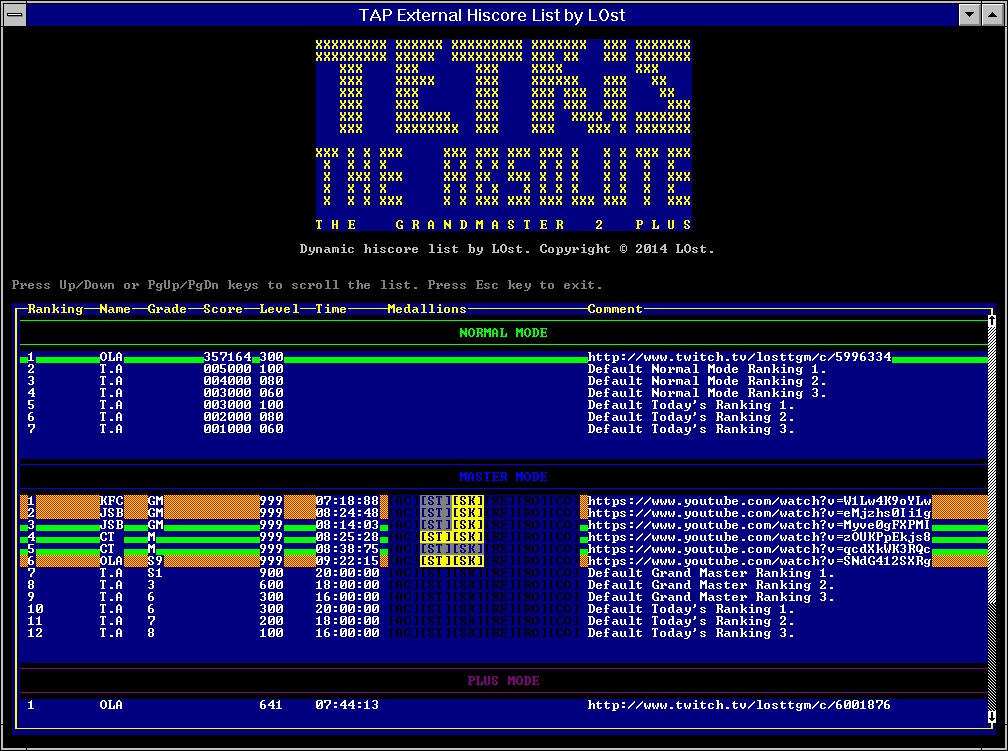Select the PLUS MODE section heading
Screen dimensions: 1008x751
pyautogui.click(x=503, y=681)
